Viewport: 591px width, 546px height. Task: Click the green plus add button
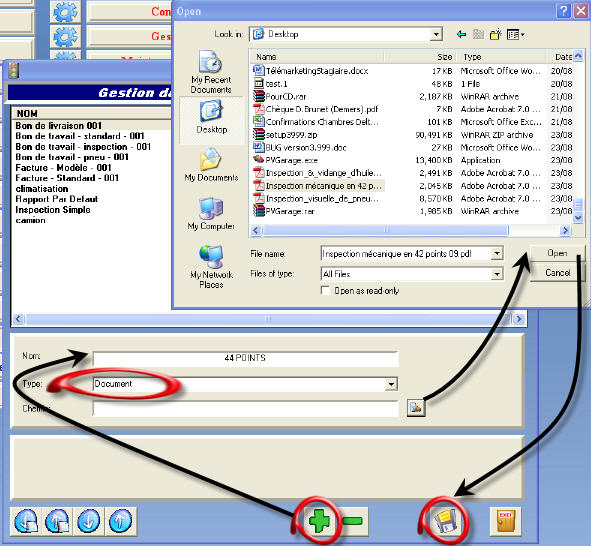tap(319, 521)
